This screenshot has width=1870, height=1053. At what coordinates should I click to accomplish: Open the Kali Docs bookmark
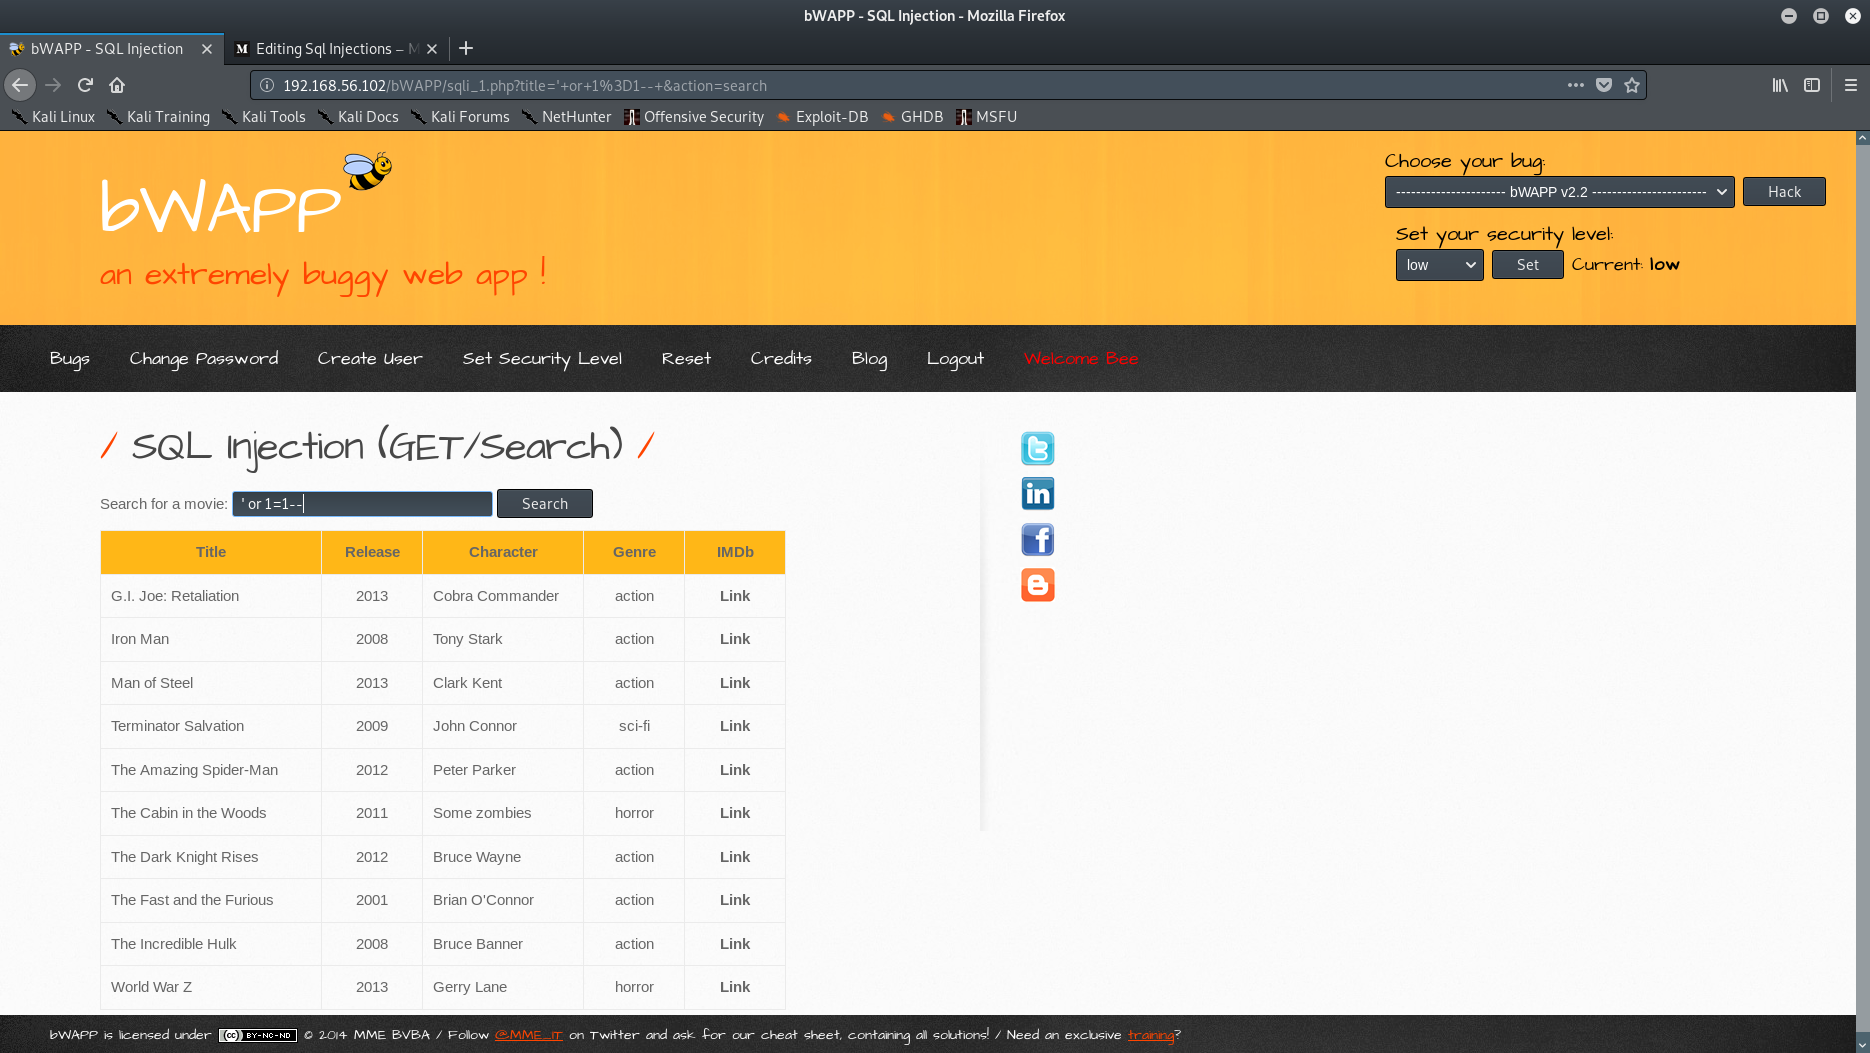[358, 117]
